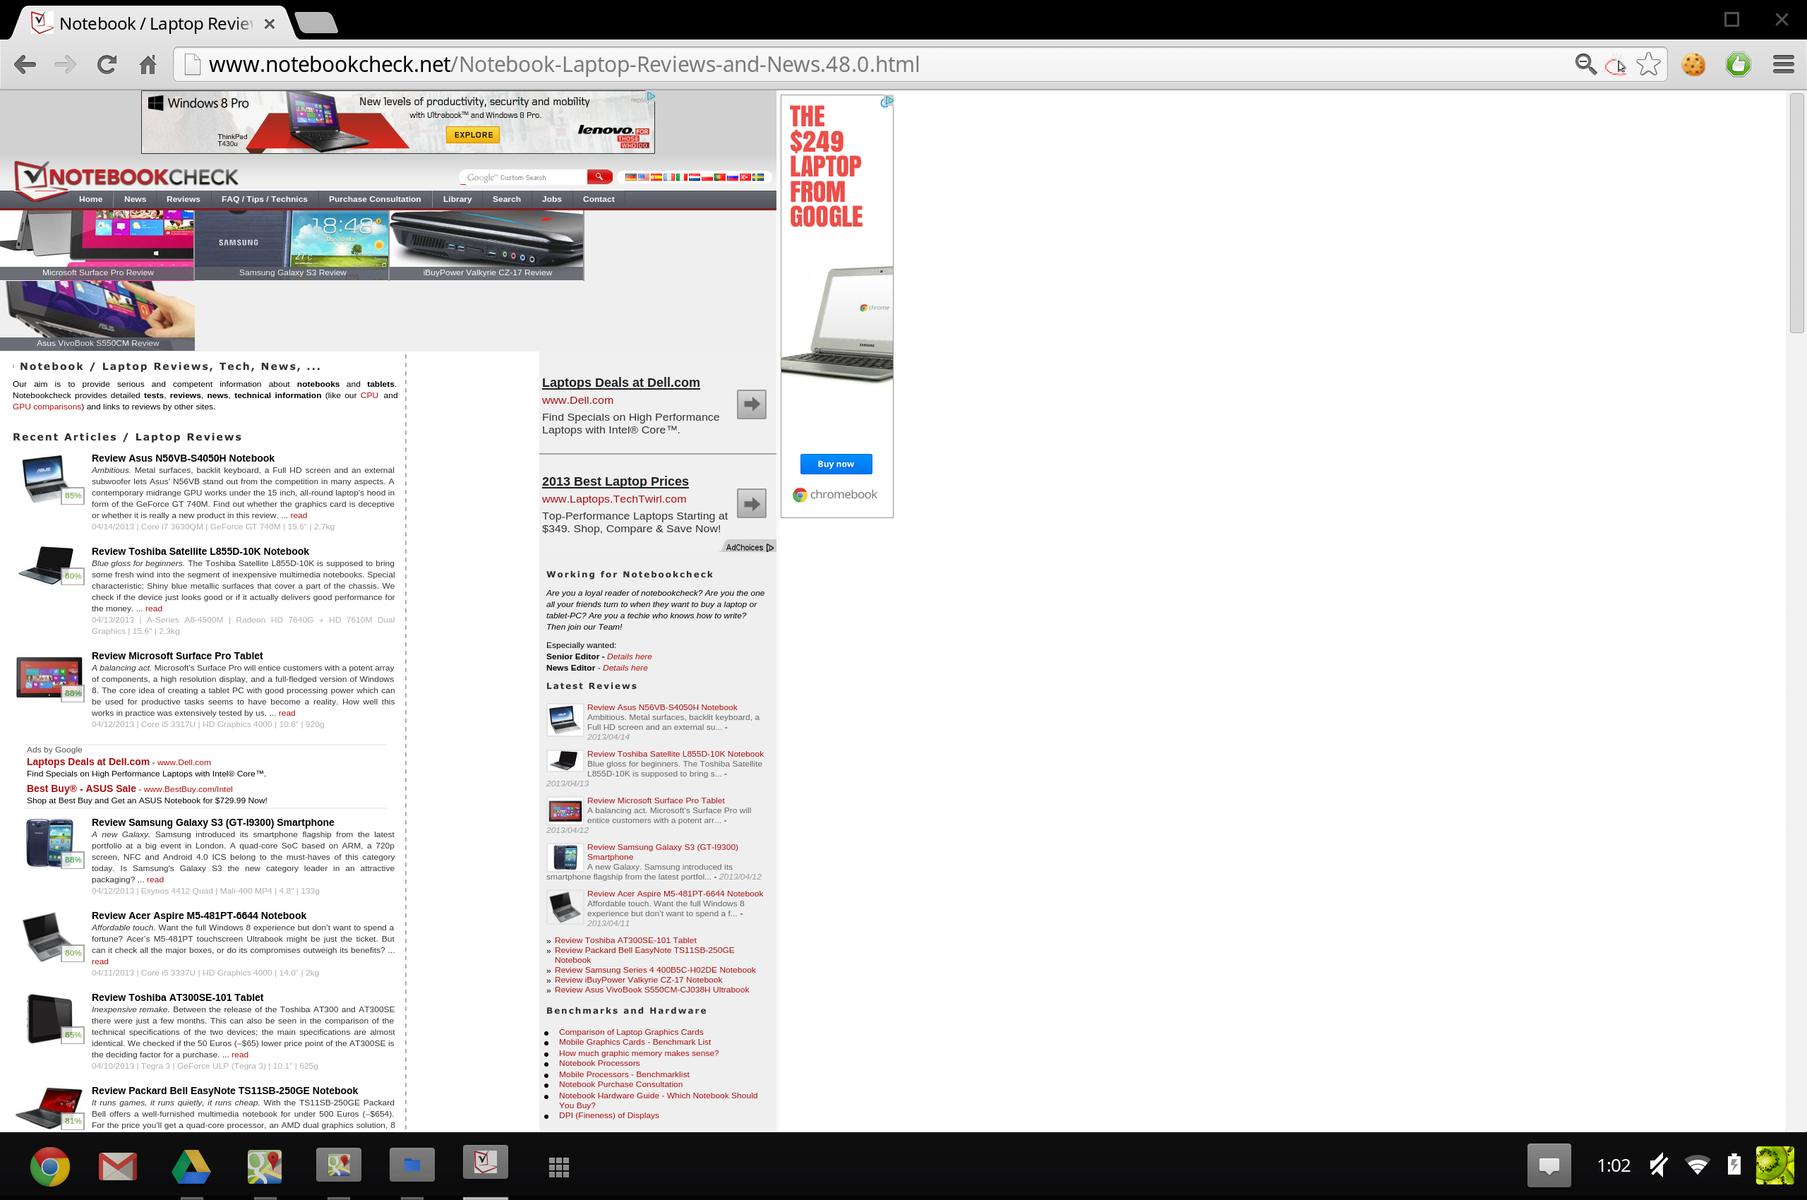The height and width of the screenshot is (1200, 1807).
Task: Open the cookie extension icon
Action: 1693,65
